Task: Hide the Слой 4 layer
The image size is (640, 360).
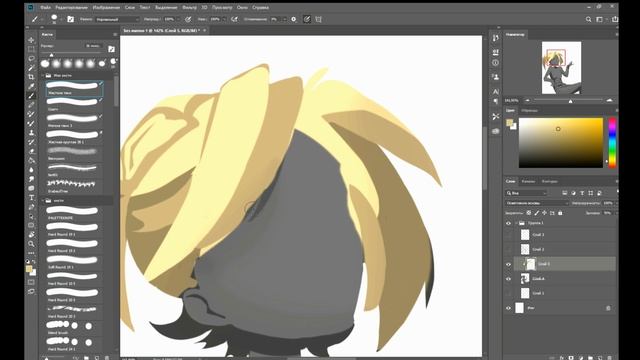Action: [x=509, y=279]
